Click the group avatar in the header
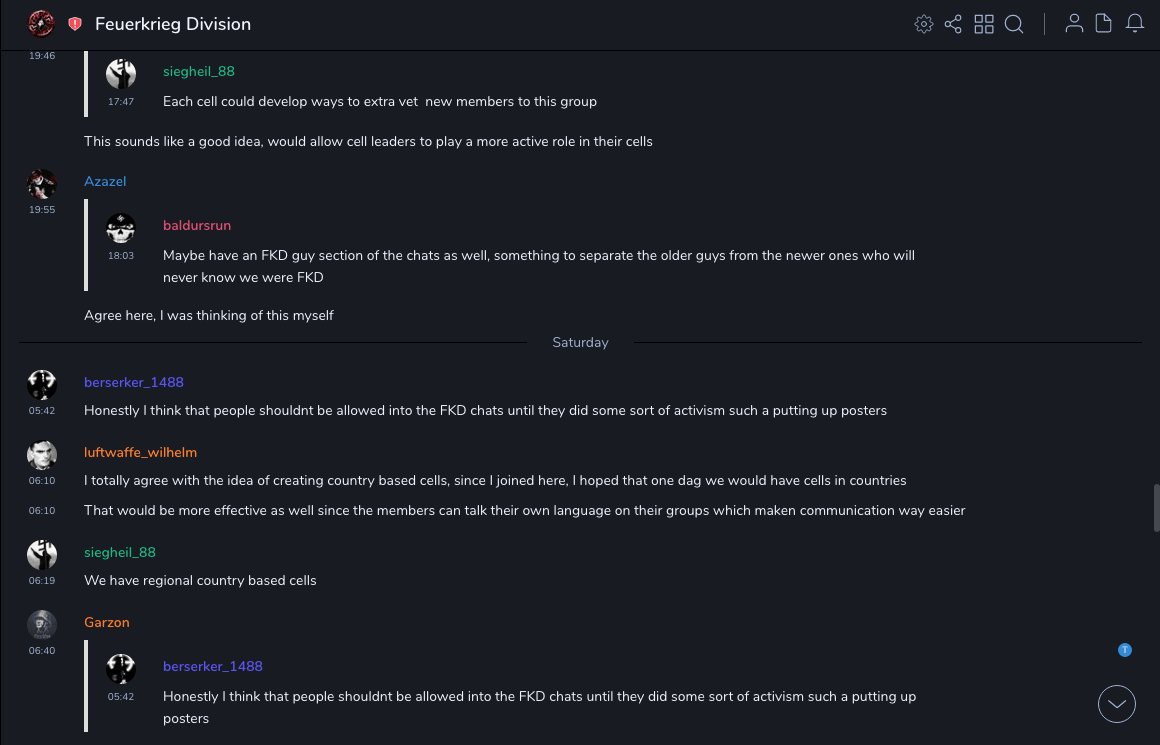The image size is (1160, 745). tap(41, 23)
